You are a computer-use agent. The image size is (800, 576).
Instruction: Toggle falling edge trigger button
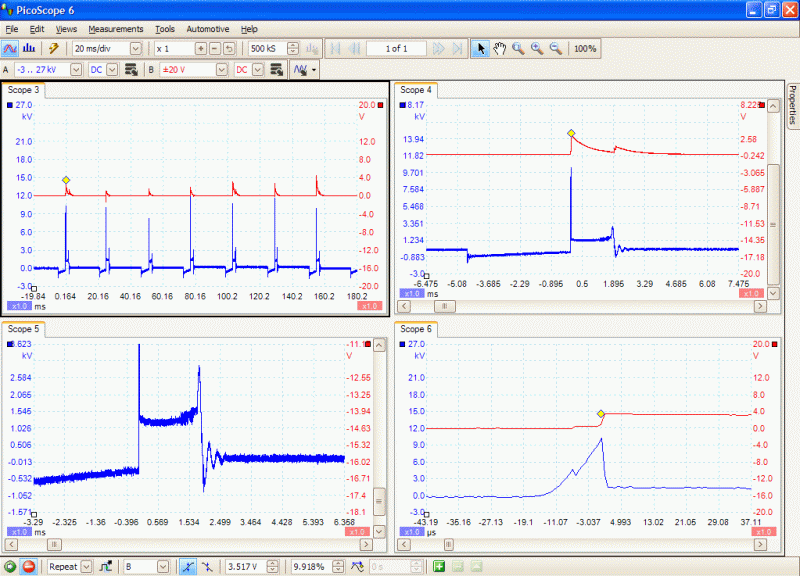(207, 566)
